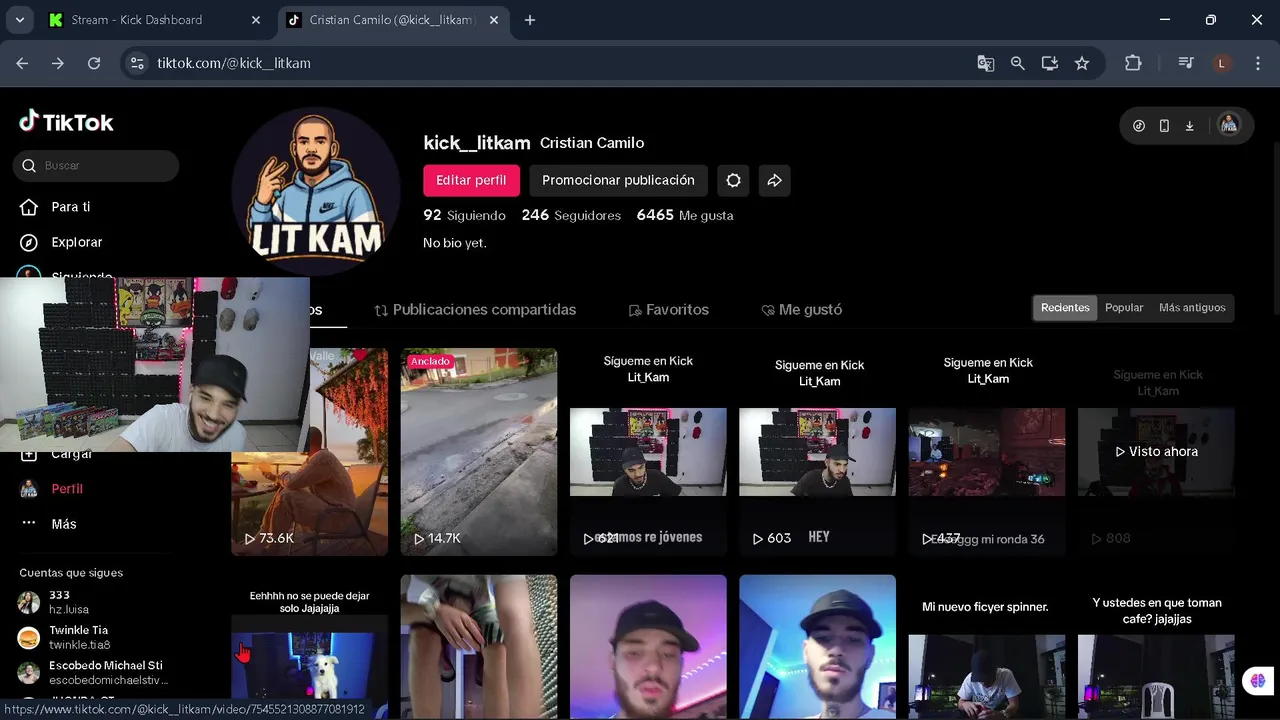View the 246 Seguidores list

[571, 215]
